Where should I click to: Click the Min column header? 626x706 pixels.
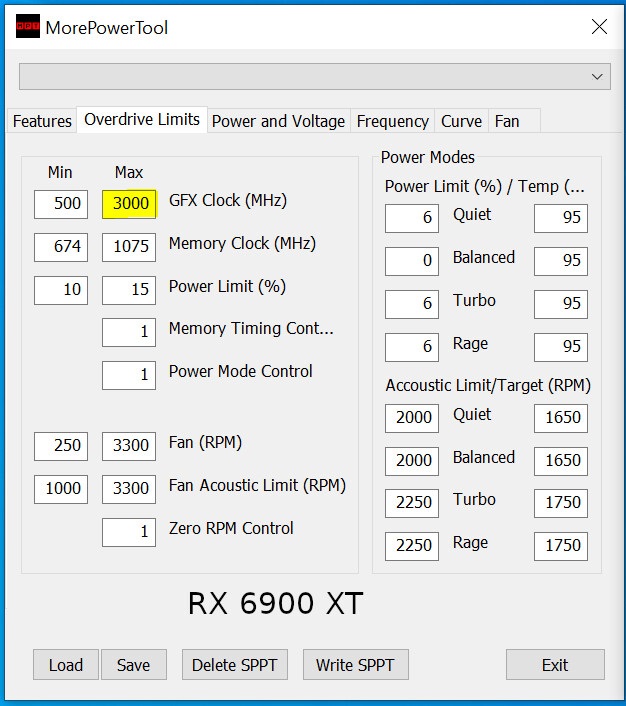[60, 172]
